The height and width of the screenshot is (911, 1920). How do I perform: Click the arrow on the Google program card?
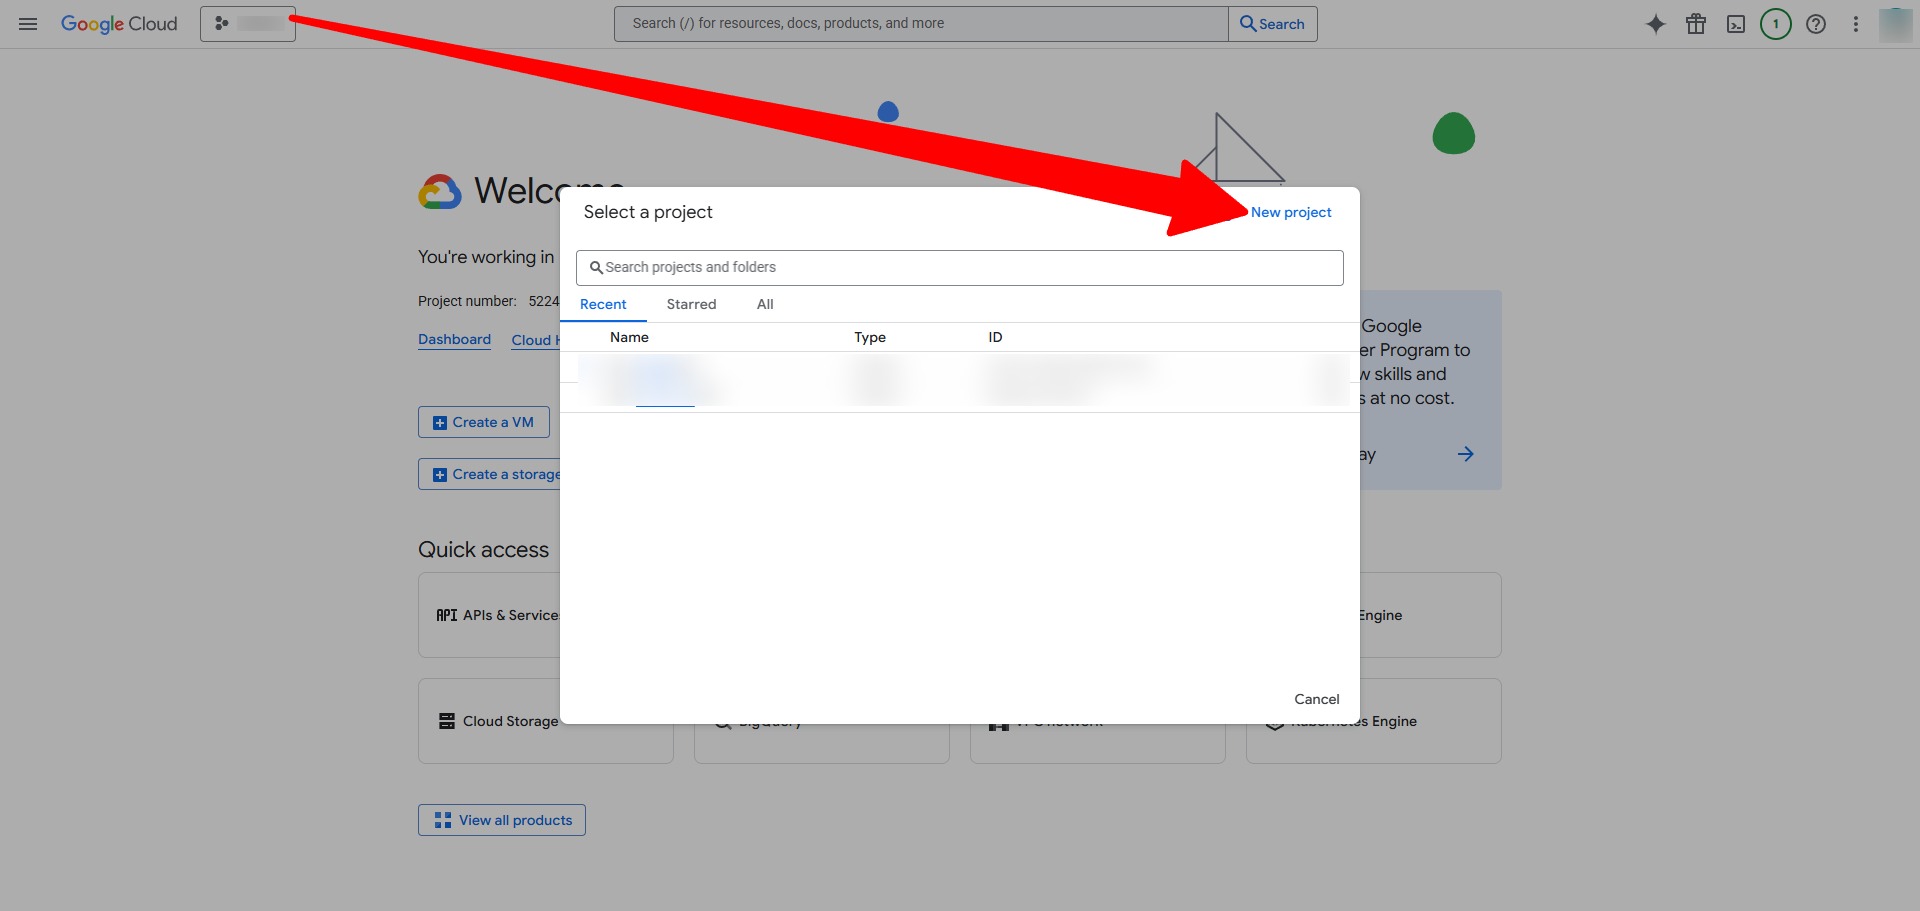1466,454
